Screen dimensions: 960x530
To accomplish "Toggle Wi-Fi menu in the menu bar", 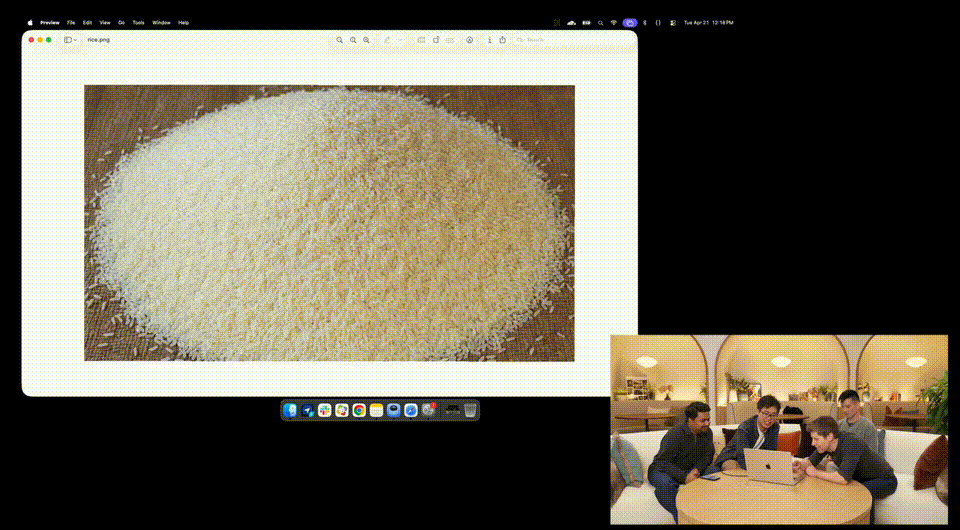I will (x=613, y=22).
